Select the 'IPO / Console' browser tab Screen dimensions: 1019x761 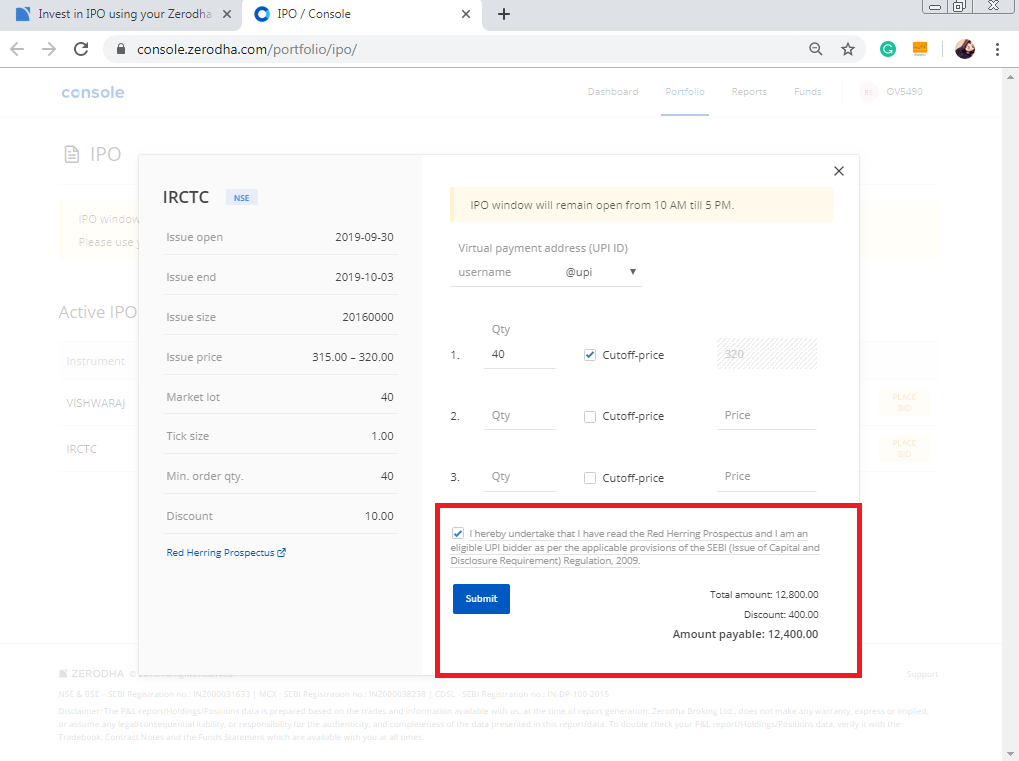click(x=362, y=14)
